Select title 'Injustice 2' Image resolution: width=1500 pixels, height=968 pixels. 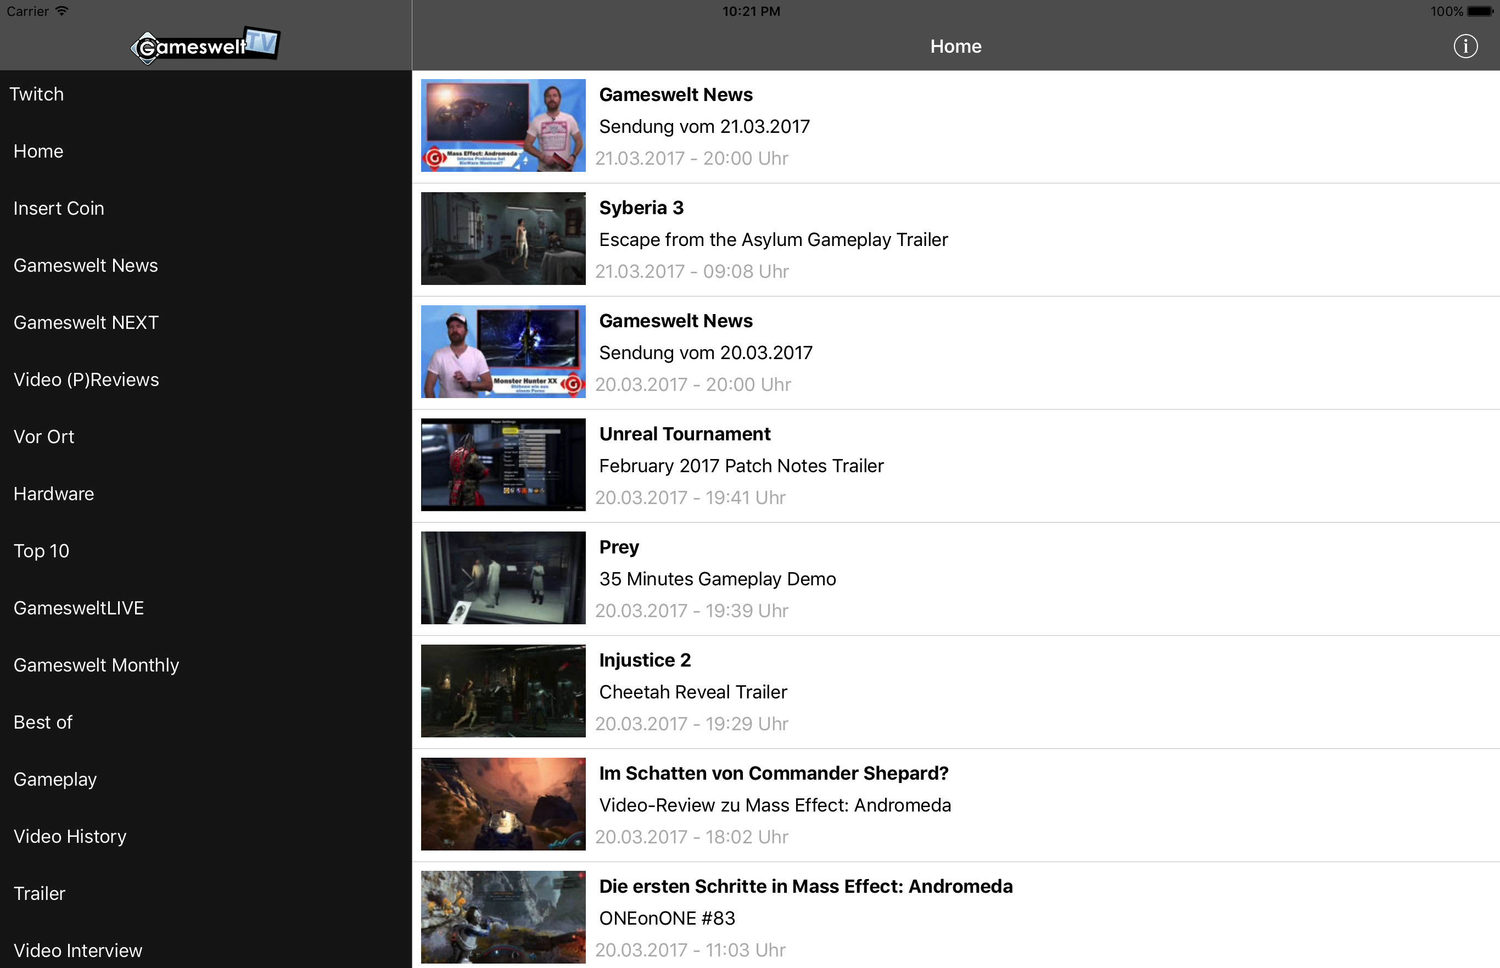coord(645,660)
